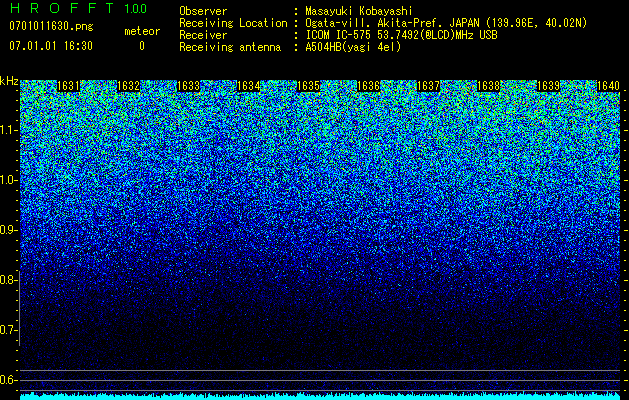Click the 1638 time marker

tap(489, 86)
